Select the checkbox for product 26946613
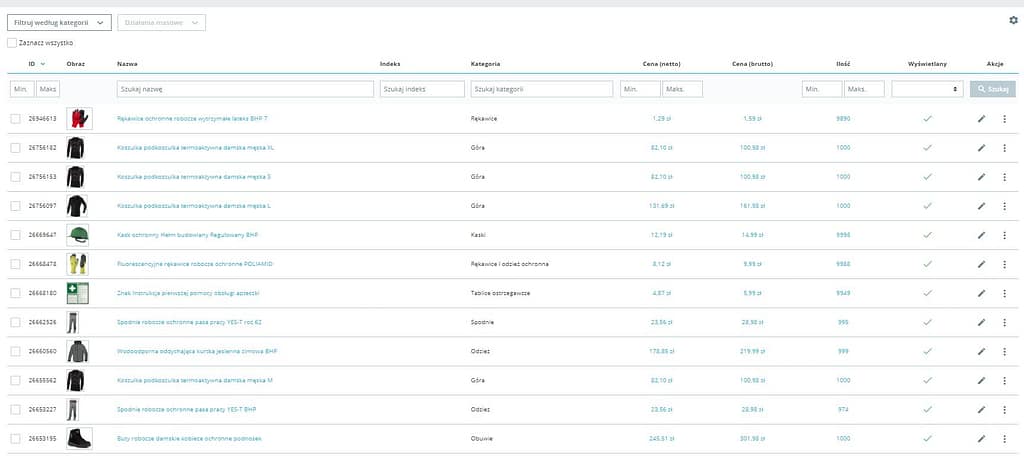The image size is (1024, 469). pyautogui.click(x=15, y=119)
